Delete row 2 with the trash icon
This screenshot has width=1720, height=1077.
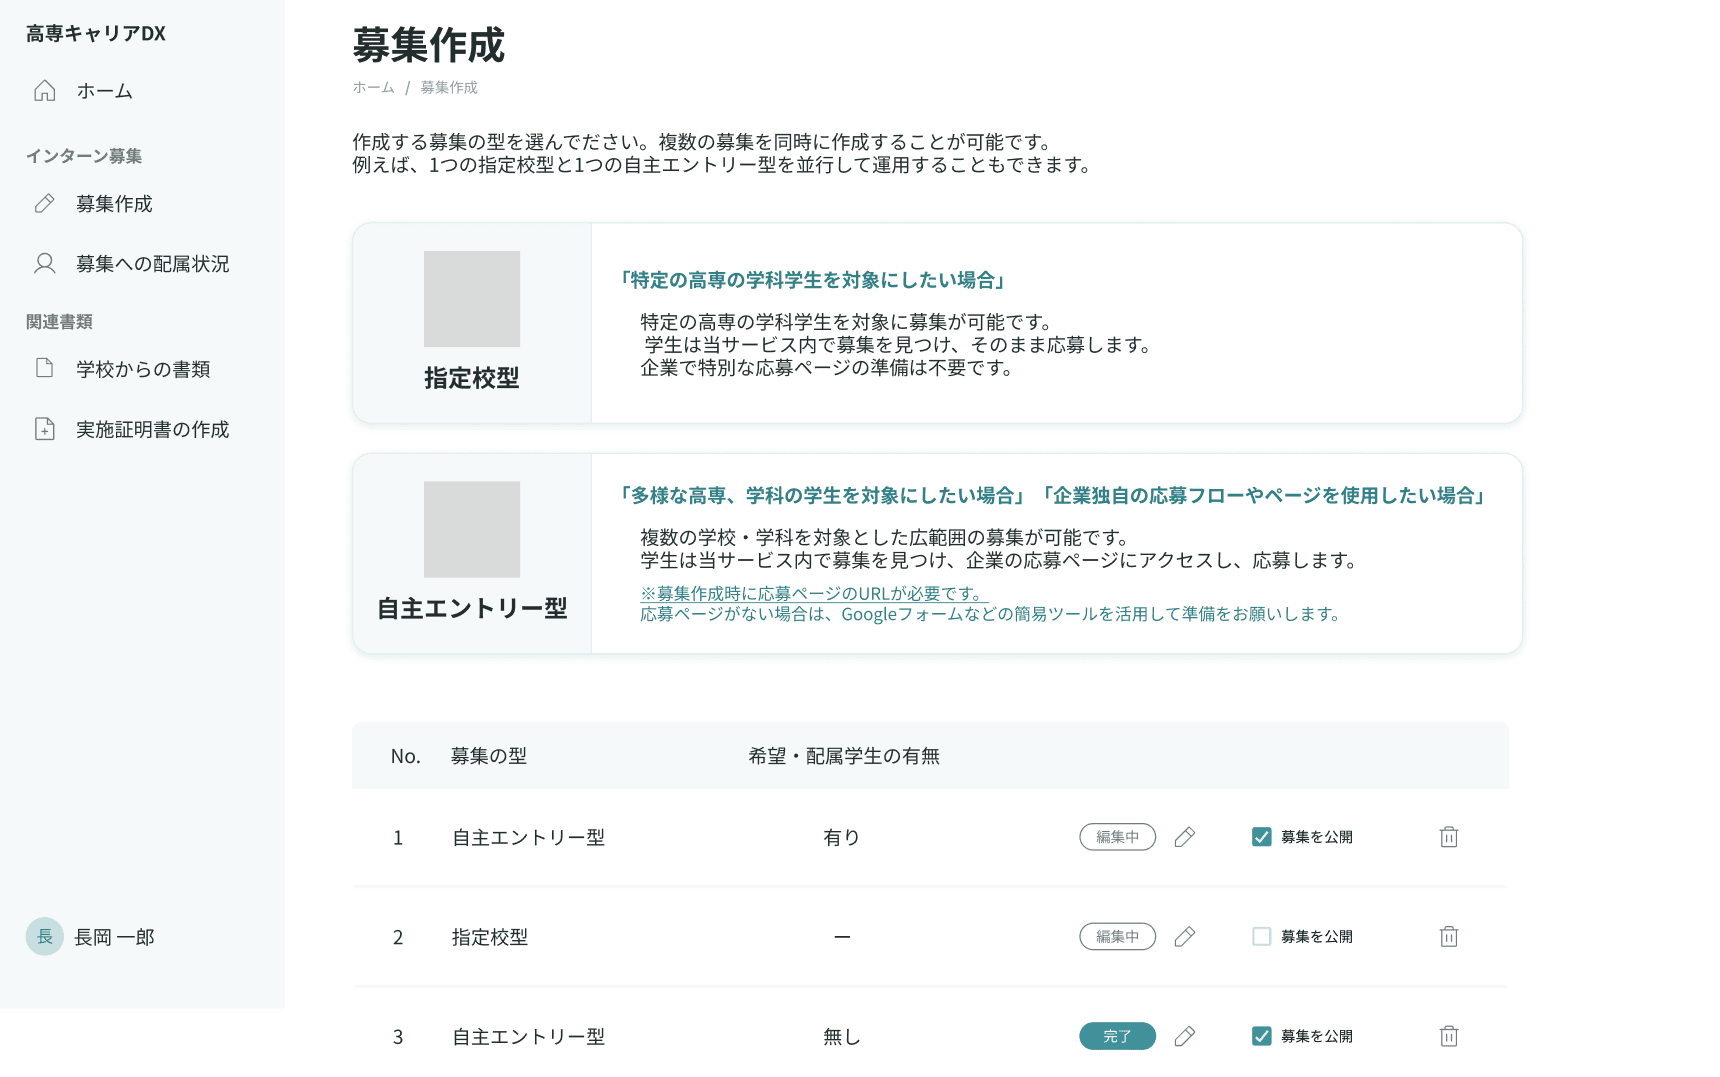[x=1448, y=937]
